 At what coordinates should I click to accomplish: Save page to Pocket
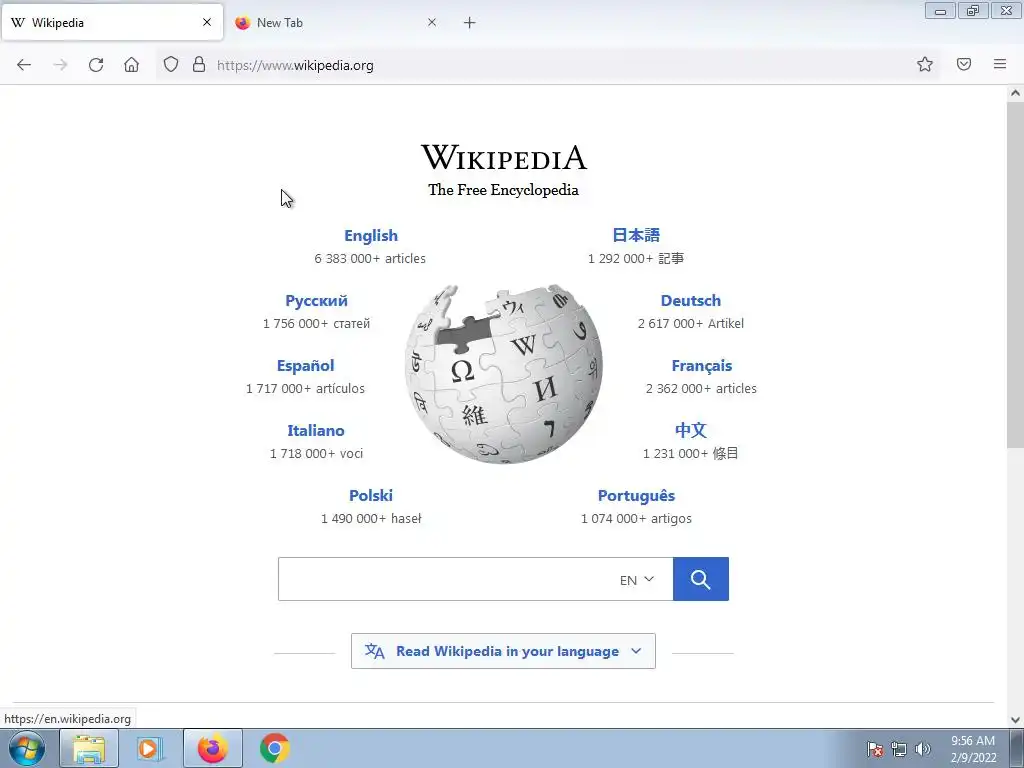964,64
